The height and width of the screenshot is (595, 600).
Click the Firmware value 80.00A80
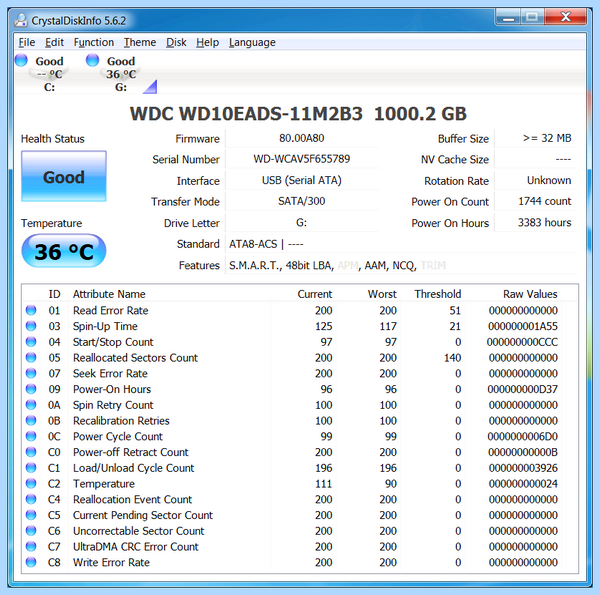pos(302,138)
